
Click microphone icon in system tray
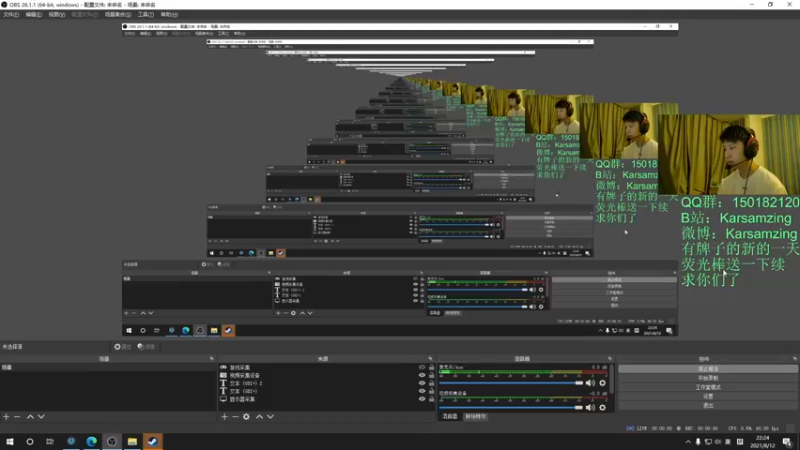[x=698, y=442]
